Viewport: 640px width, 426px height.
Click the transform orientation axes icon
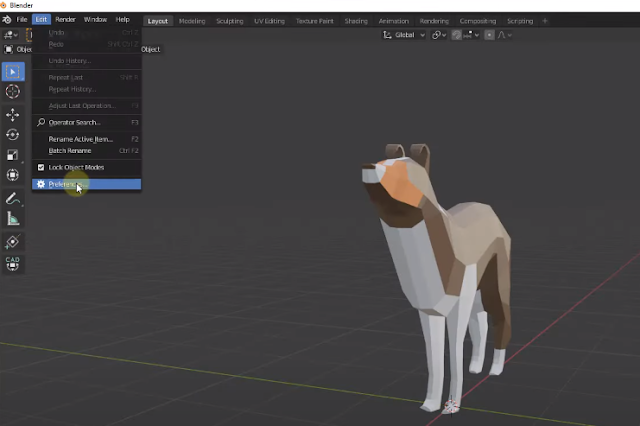pyautogui.click(x=387, y=35)
